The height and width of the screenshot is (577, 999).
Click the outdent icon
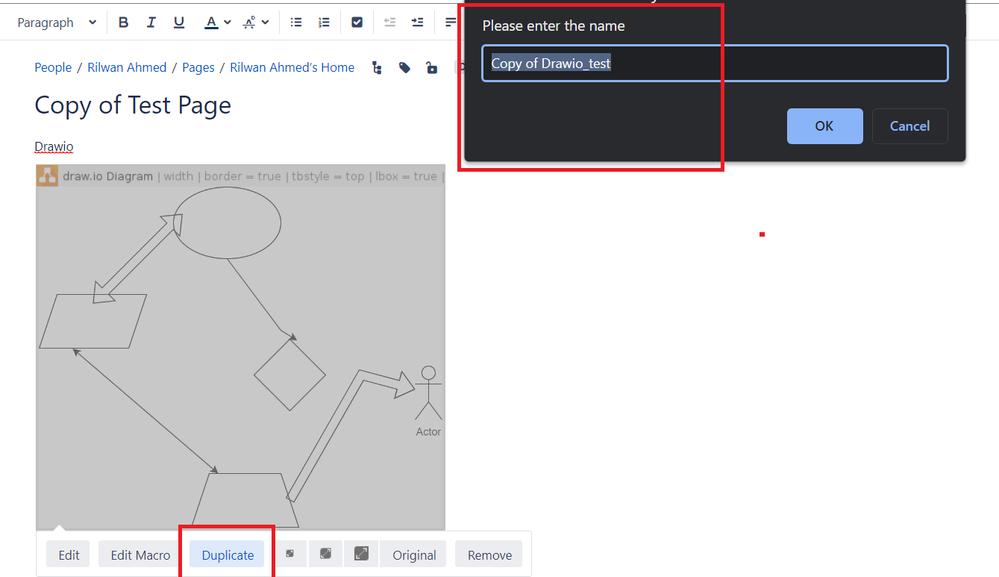click(390, 22)
